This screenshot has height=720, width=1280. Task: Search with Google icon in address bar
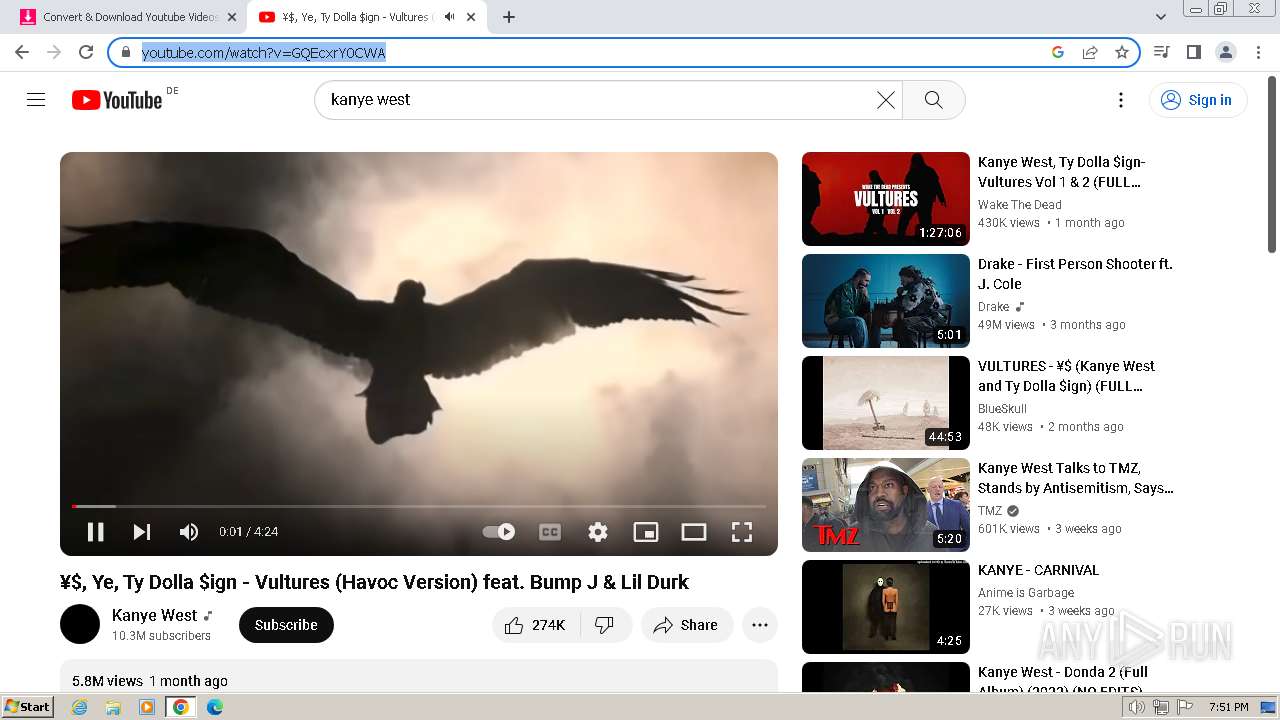[x=1058, y=52]
